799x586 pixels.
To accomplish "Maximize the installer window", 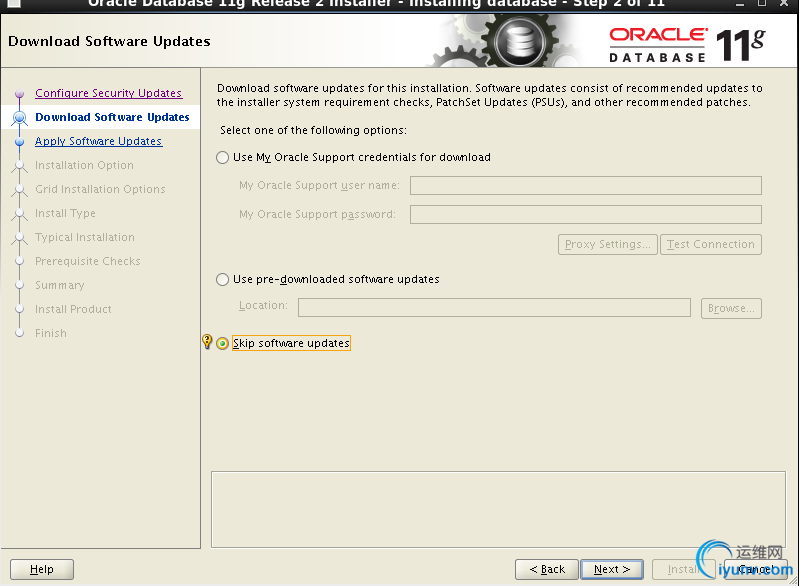I will [x=762, y=4].
